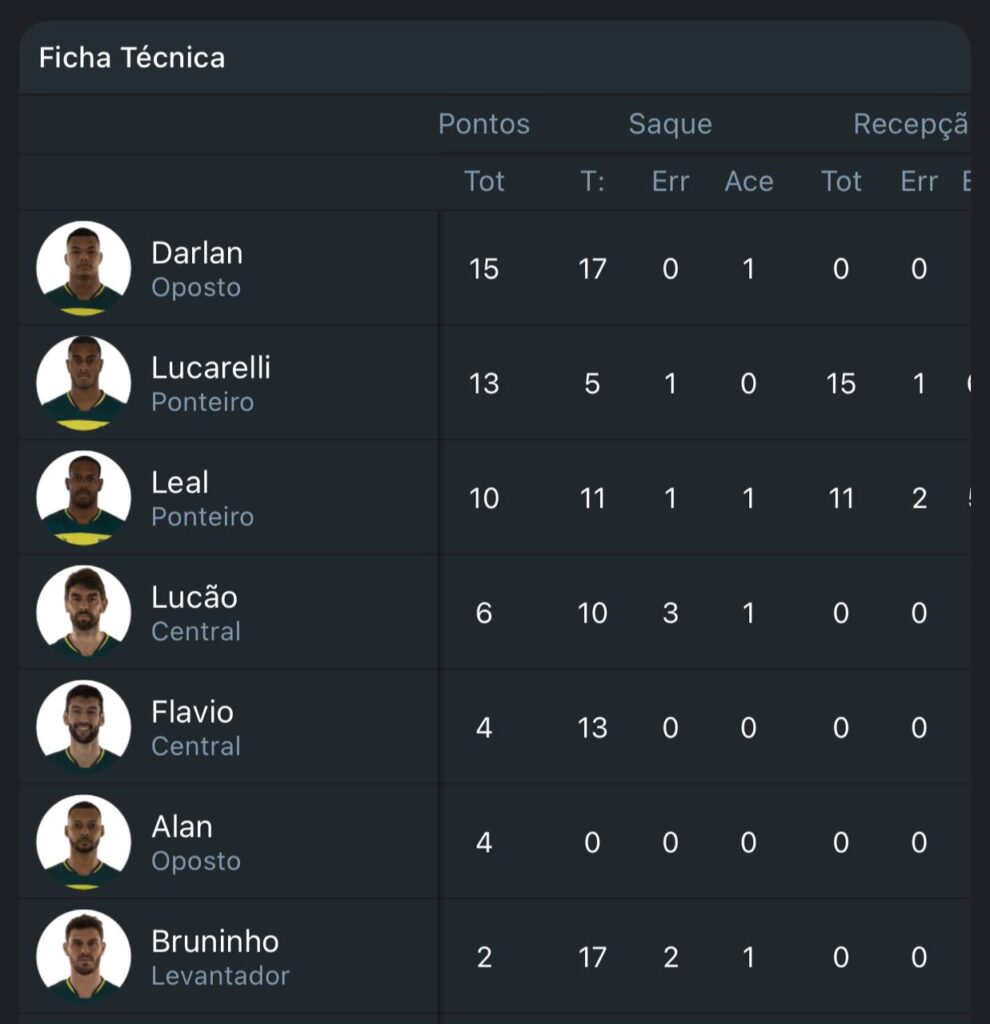Select the Pontos column group header
The image size is (990, 1024).
pos(484,124)
